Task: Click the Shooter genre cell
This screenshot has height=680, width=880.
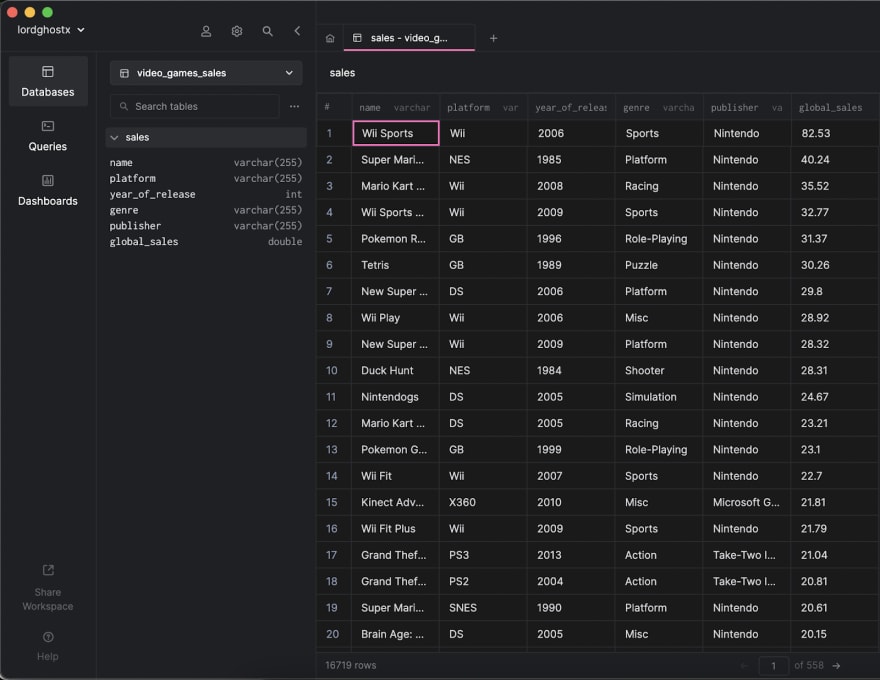Action: [659, 370]
